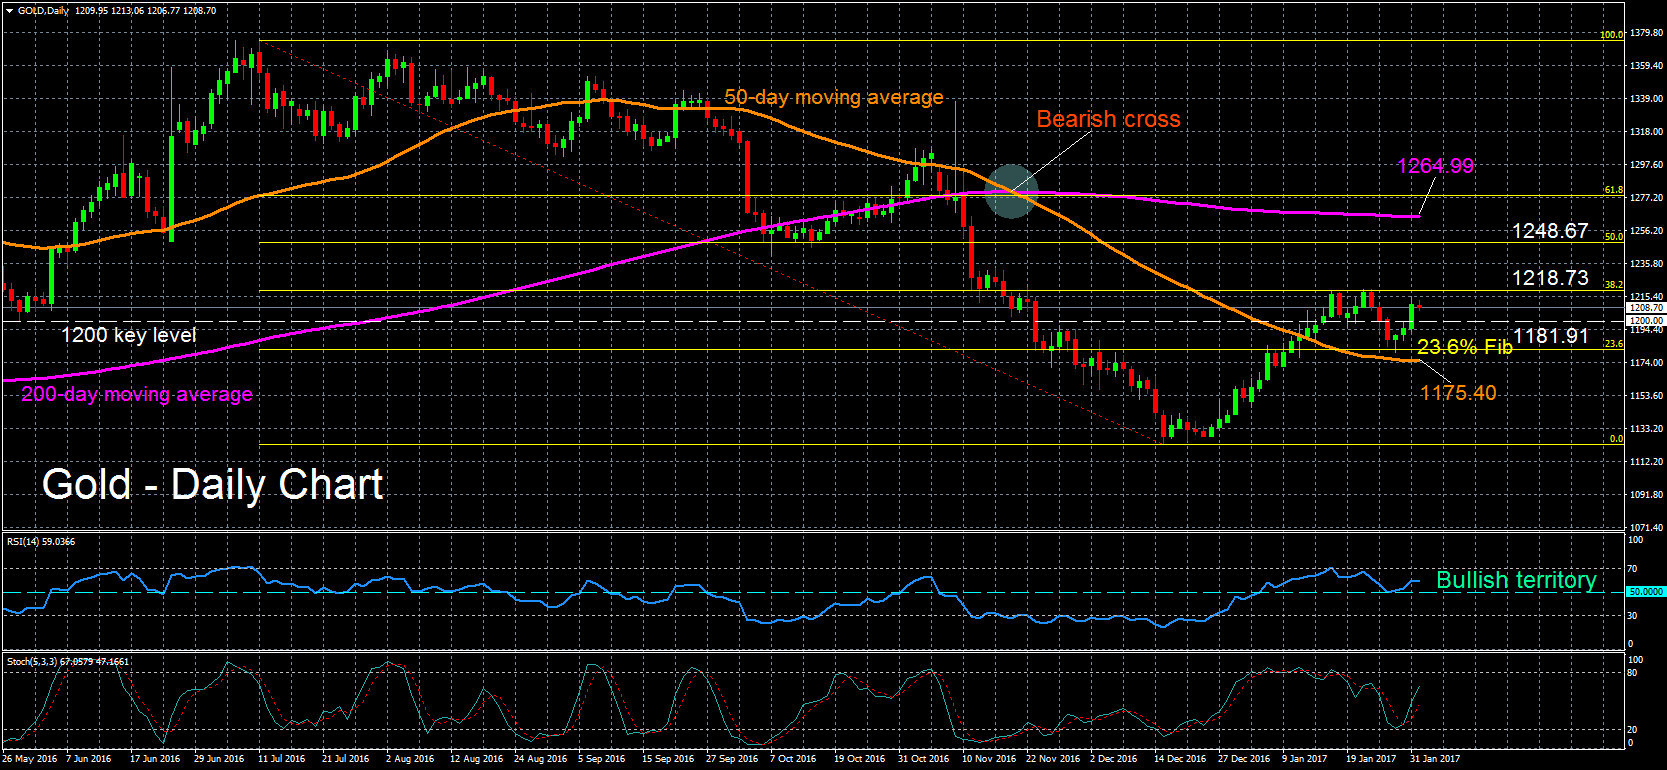The width and height of the screenshot is (1667, 770).
Task: Click 1071.40 on the price axis
Action: click(1646, 527)
